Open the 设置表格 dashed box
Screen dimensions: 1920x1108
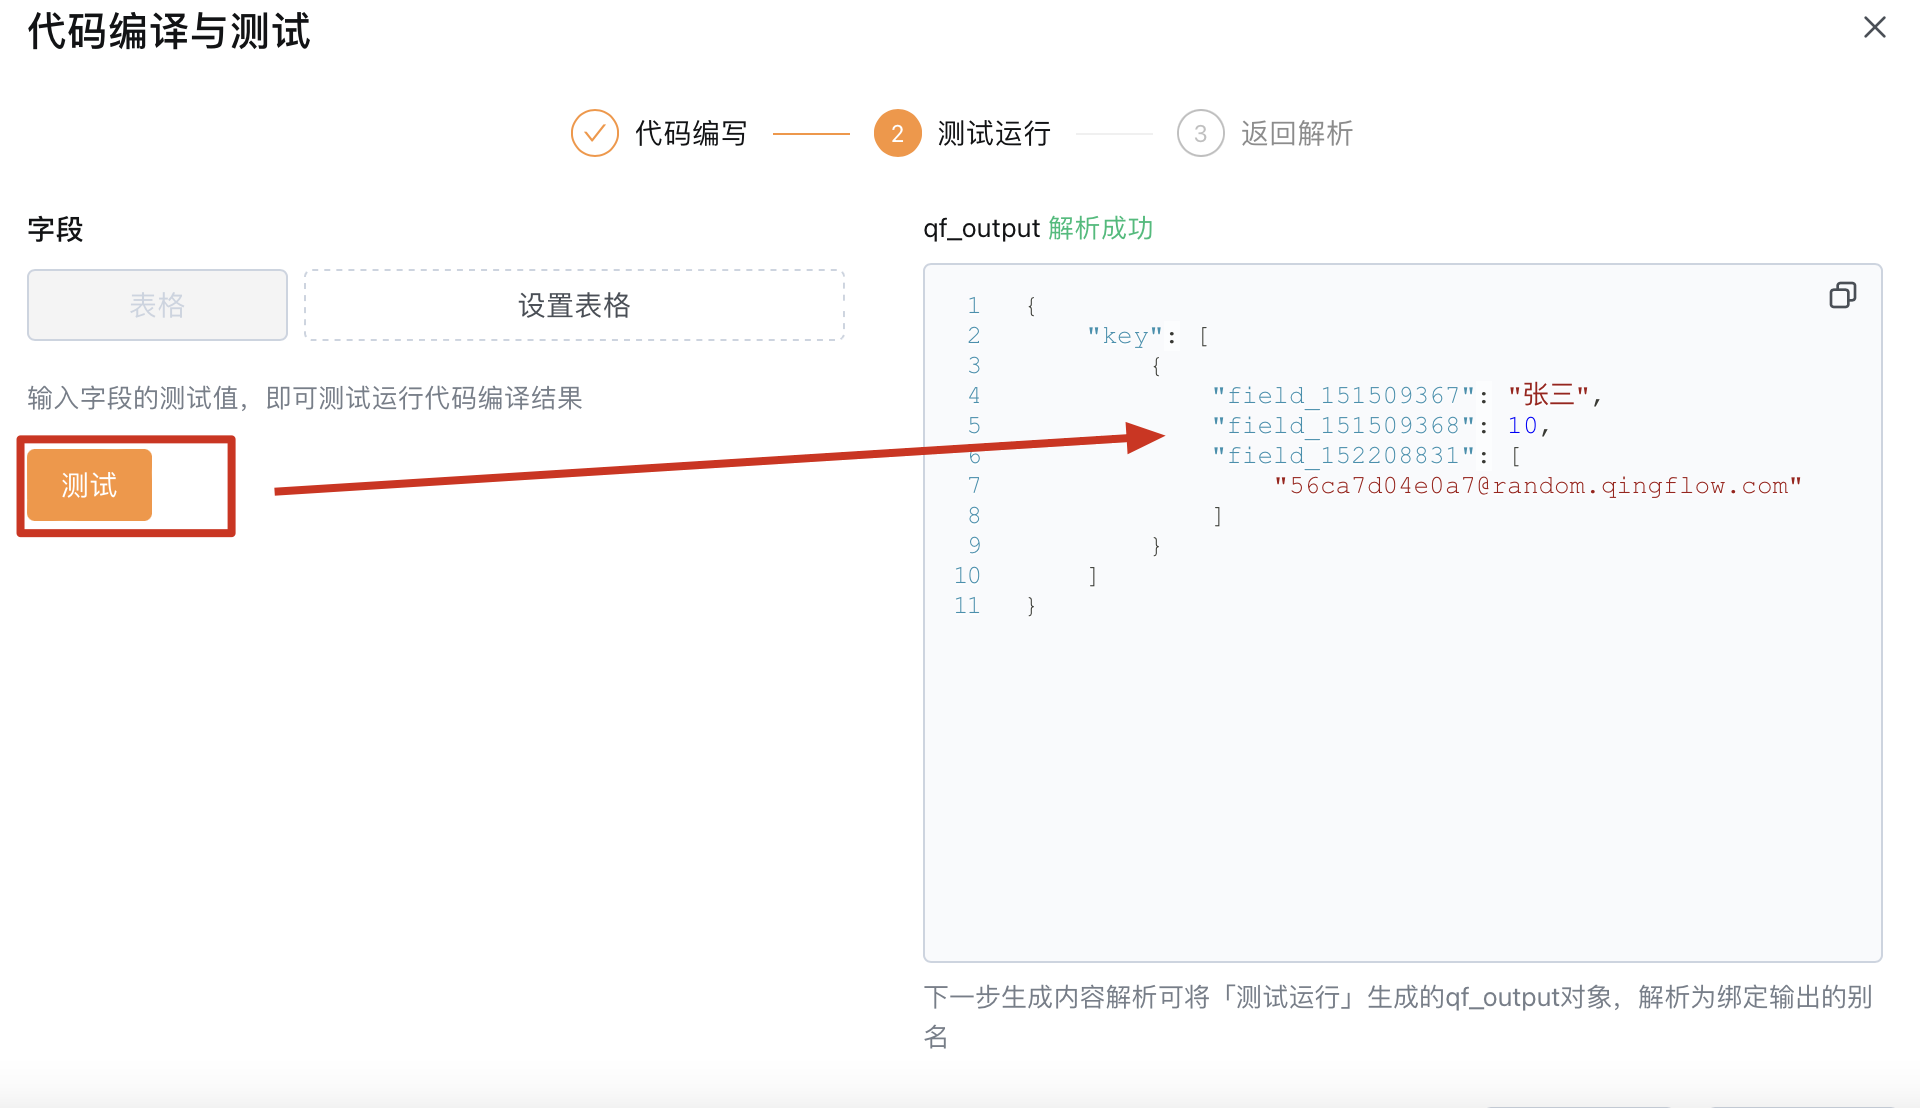(574, 305)
